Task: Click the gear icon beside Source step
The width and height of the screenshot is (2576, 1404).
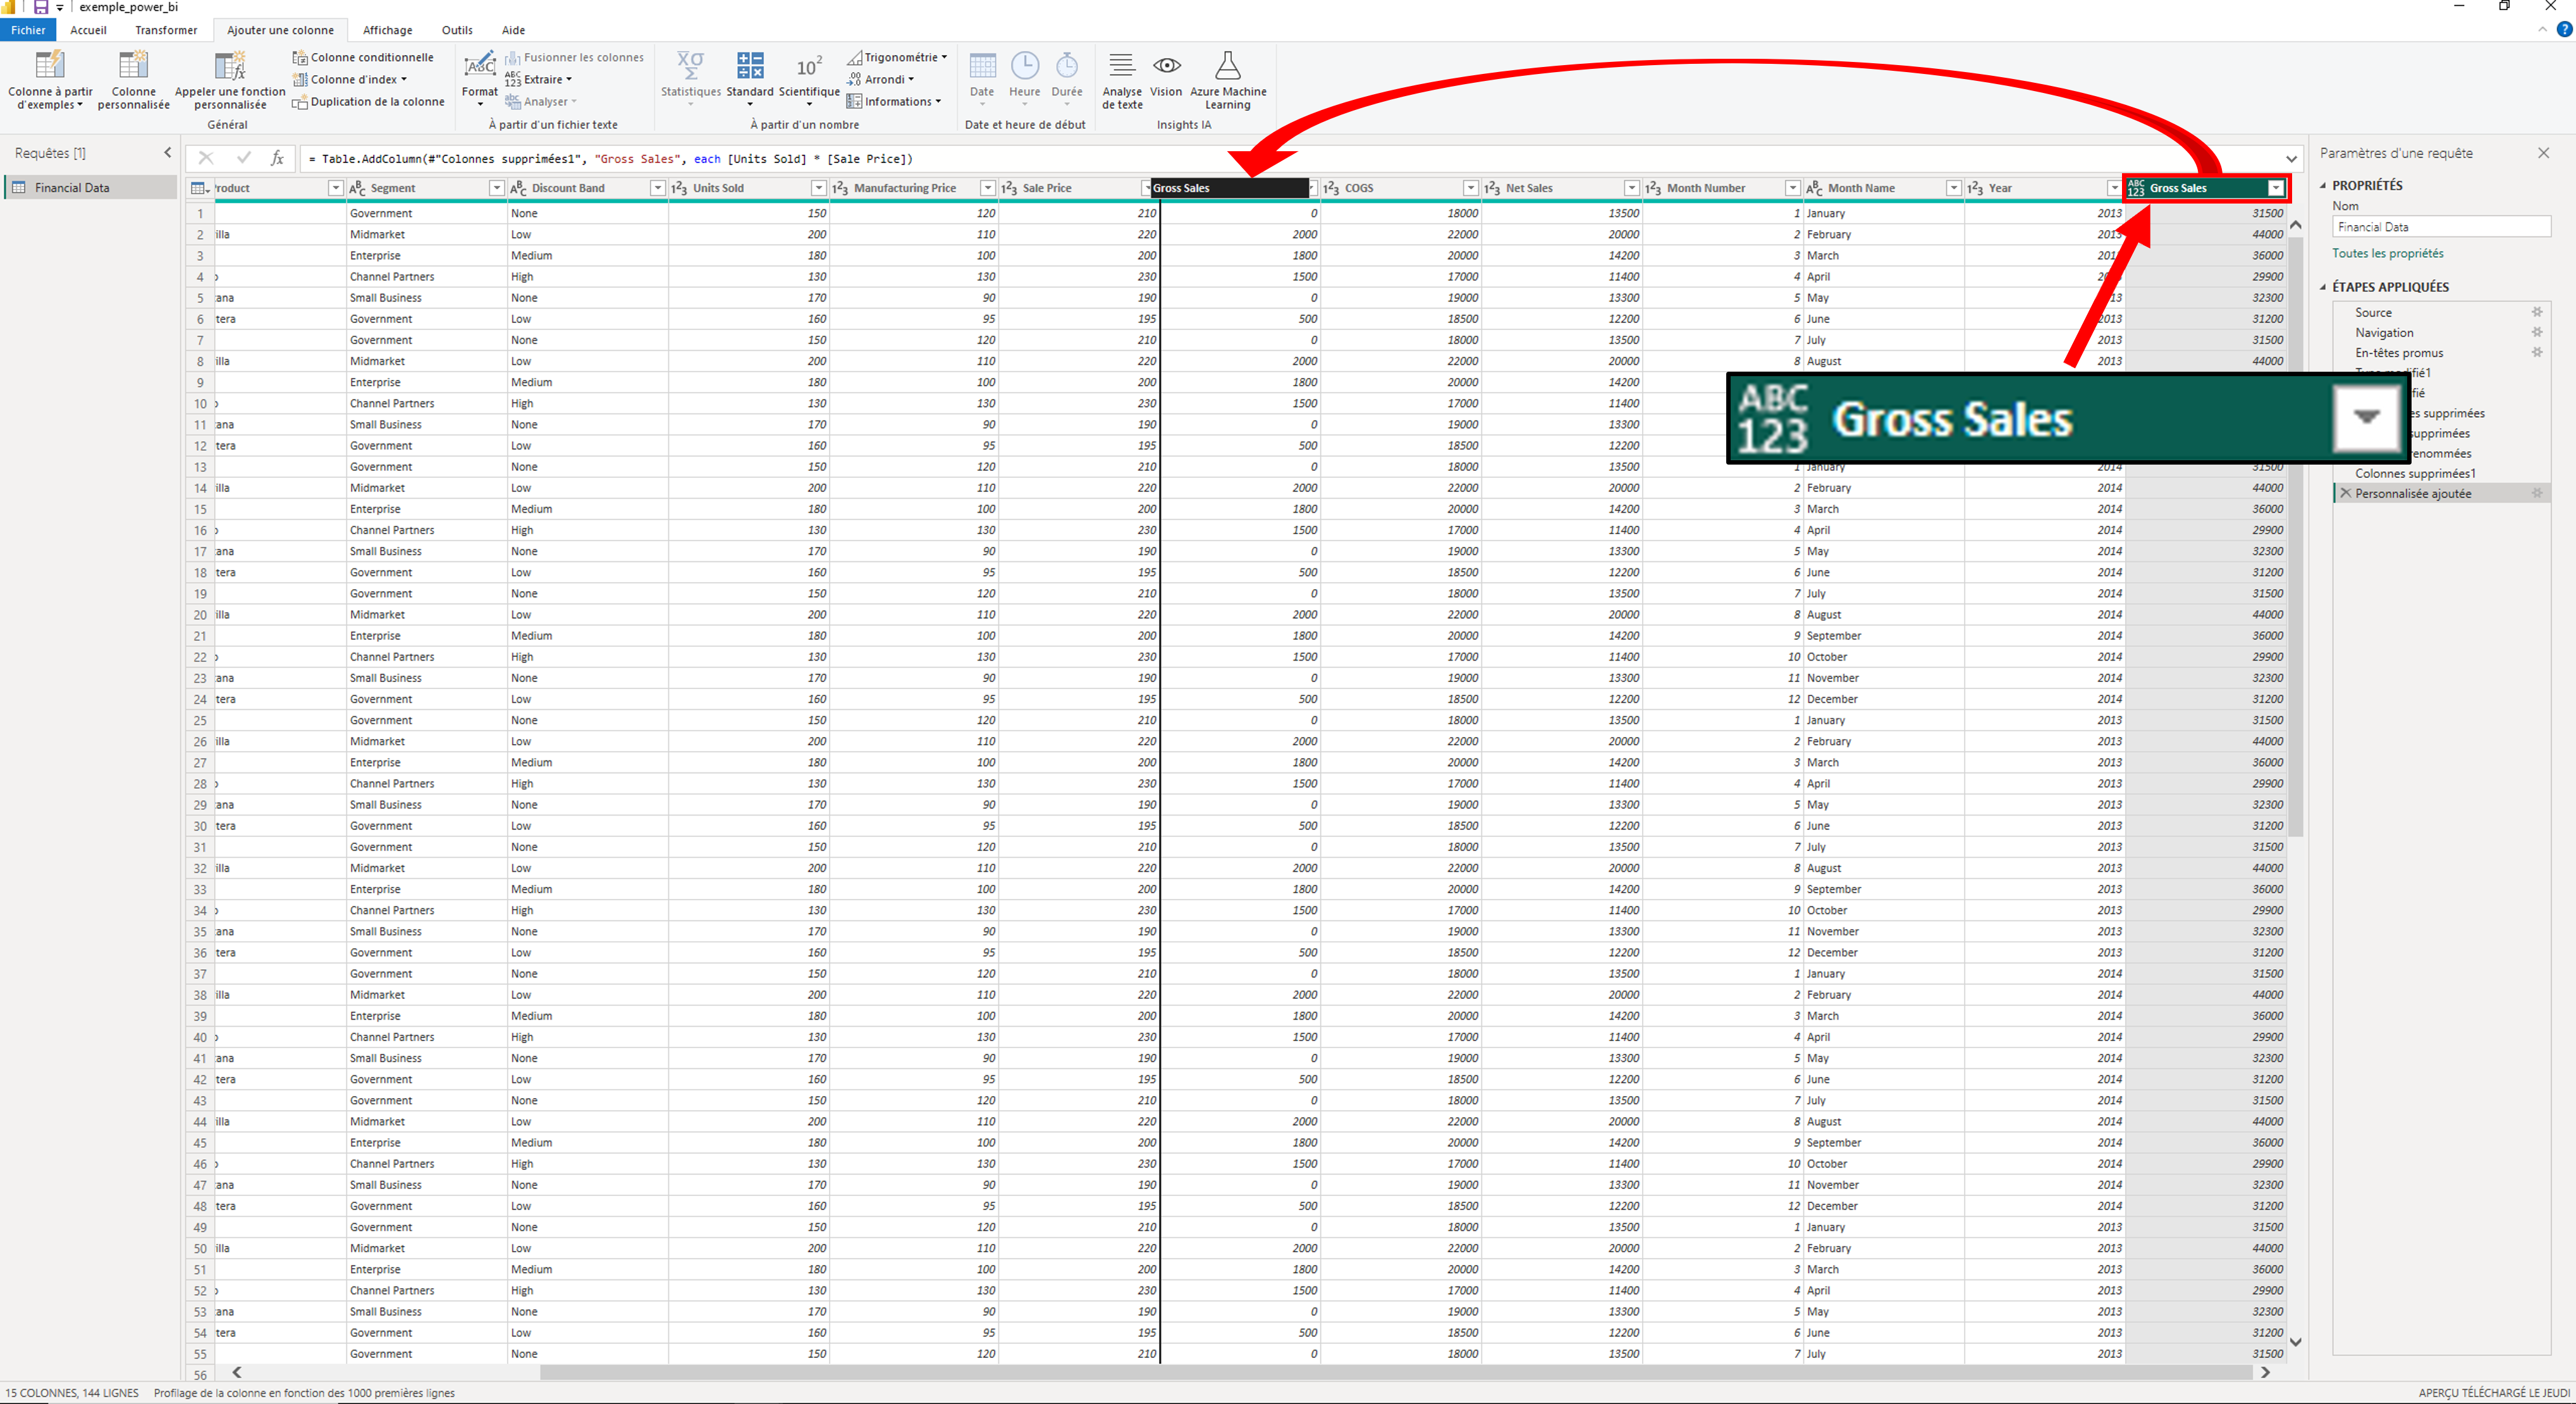Action: 2536,312
